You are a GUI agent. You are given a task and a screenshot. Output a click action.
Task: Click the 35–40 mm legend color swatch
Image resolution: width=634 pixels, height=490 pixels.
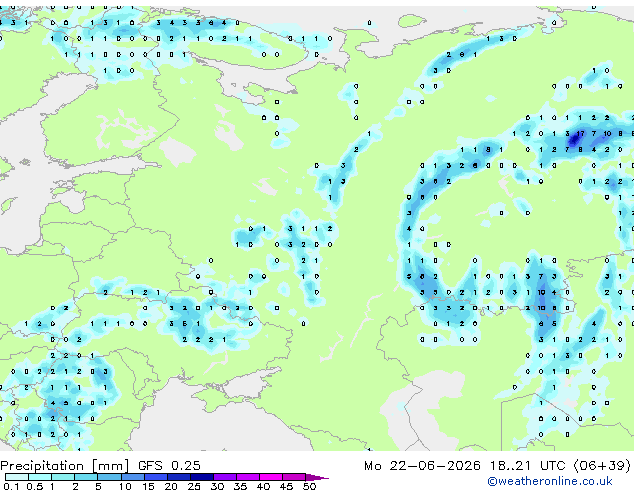[247, 477]
